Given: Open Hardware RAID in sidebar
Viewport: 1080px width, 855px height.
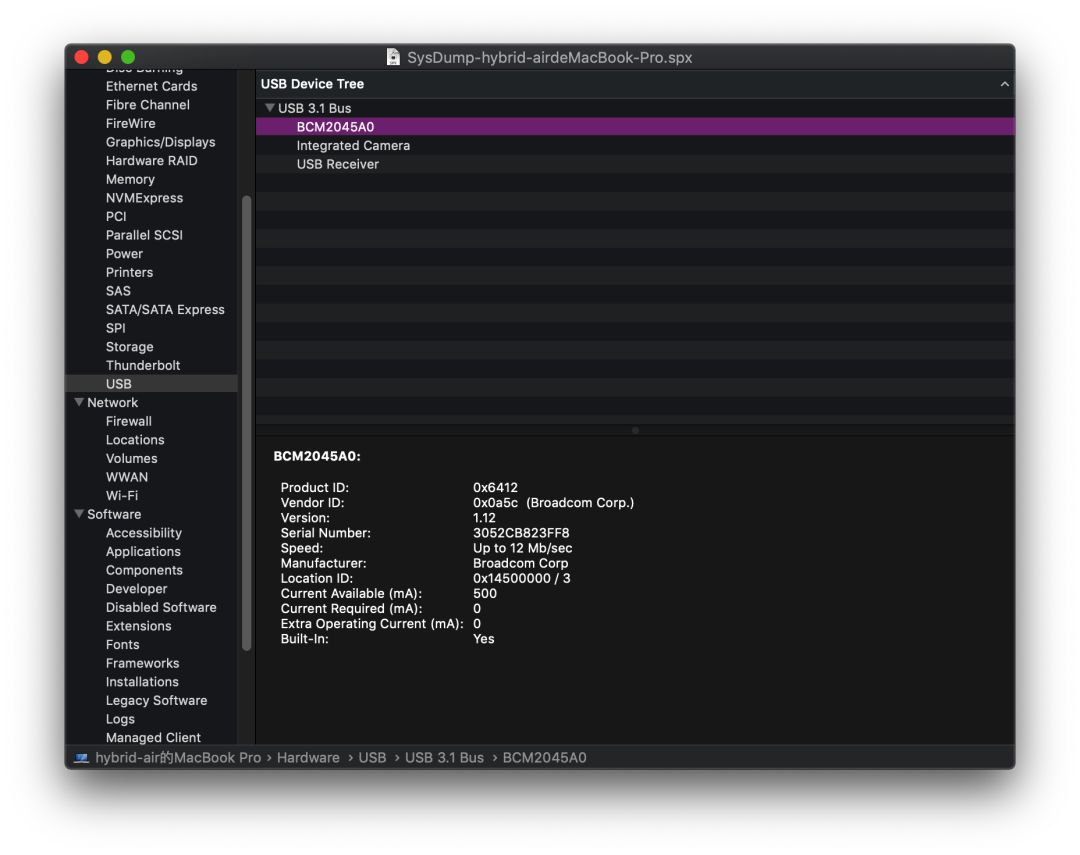Looking at the screenshot, I should tap(152, 161).
